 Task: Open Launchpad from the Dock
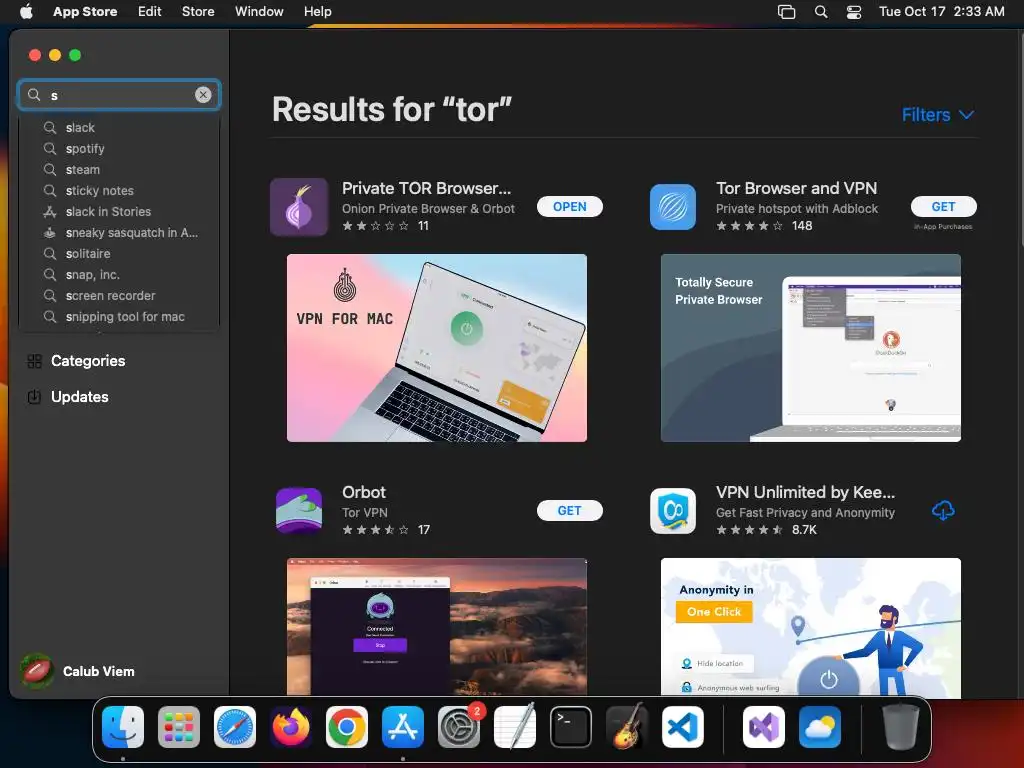(179, 727)
